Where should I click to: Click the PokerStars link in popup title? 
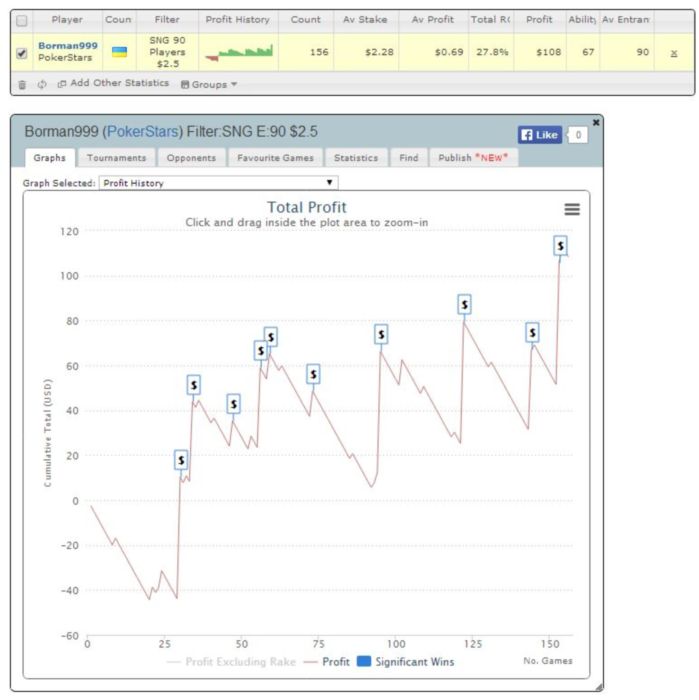[142, 132]
